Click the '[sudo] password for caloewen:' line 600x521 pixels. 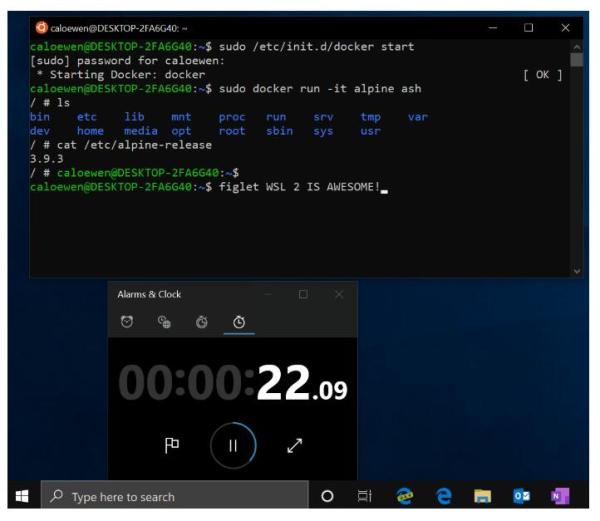(x=127, y=61)
